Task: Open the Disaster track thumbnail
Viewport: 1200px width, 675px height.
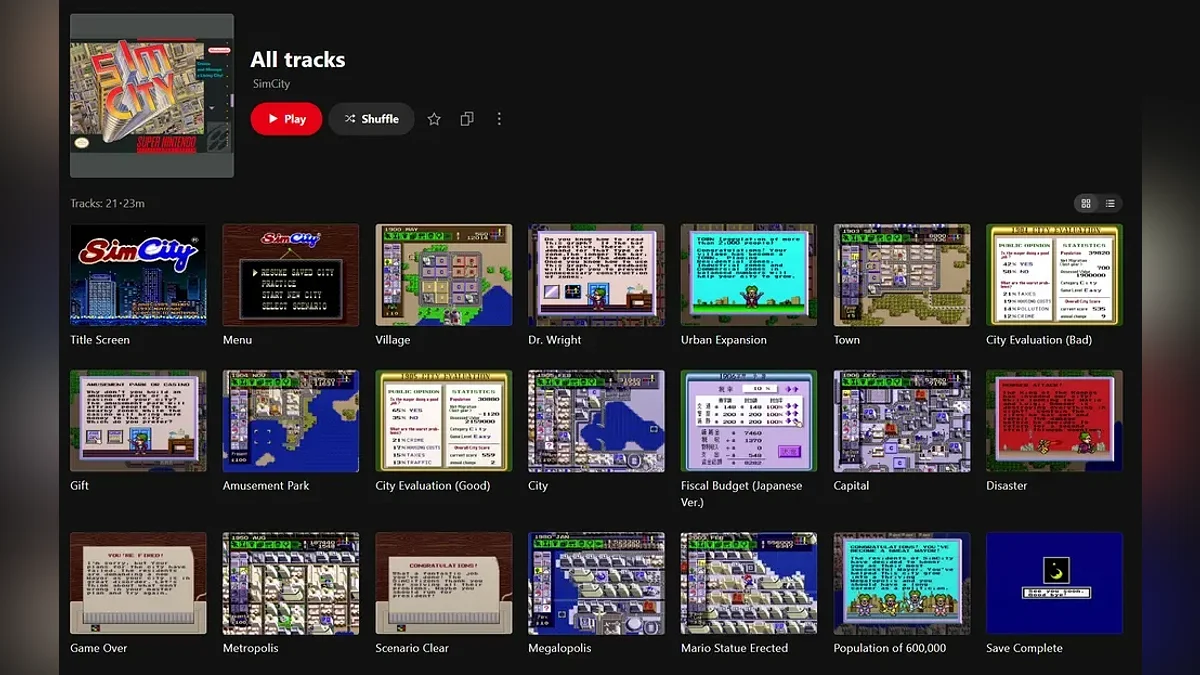Action: click(x=1054, y=421)
